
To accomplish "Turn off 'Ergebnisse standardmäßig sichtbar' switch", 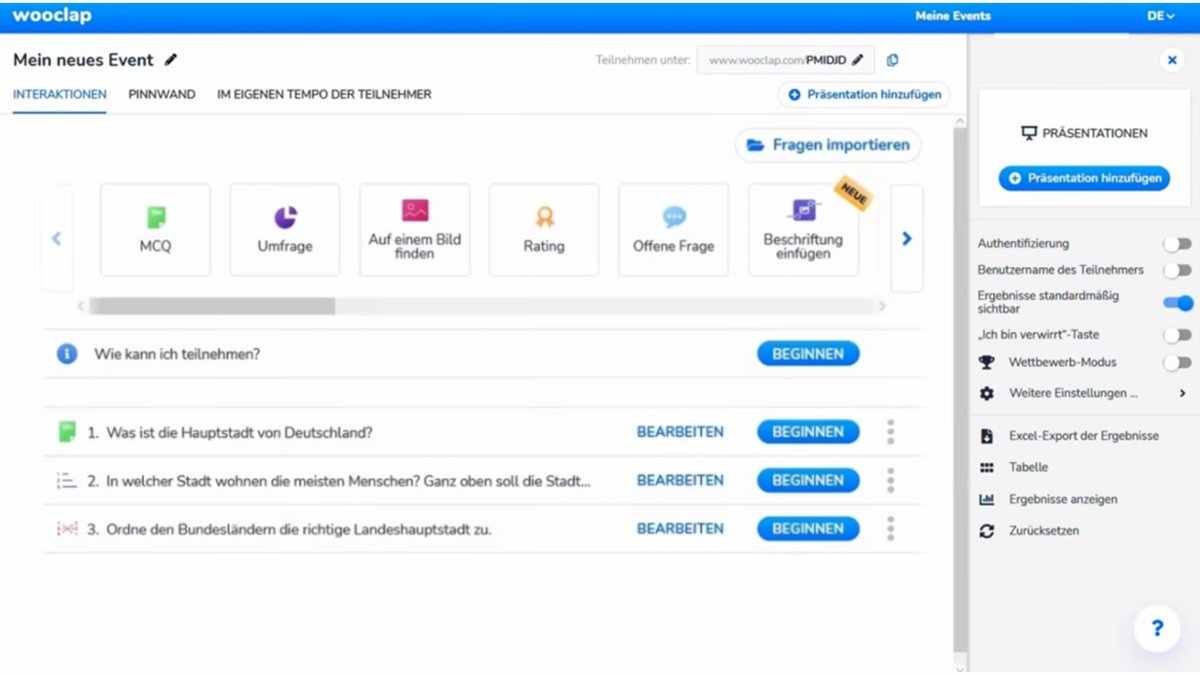I will 1177,303.
